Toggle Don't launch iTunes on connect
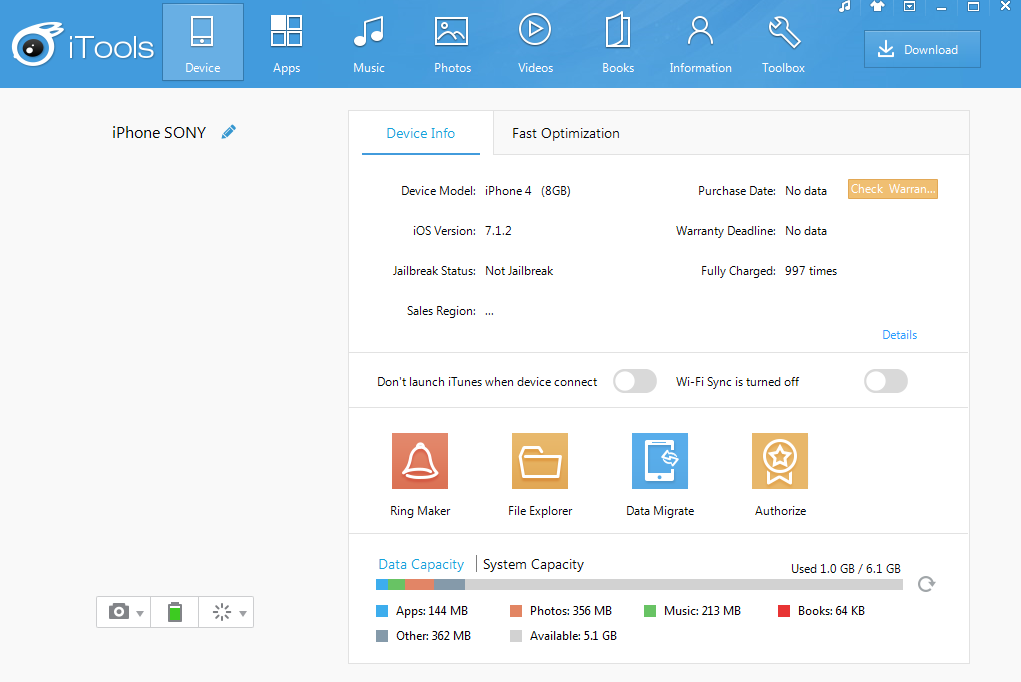This screenshot has width=1021, height=682. click(635, 381)
